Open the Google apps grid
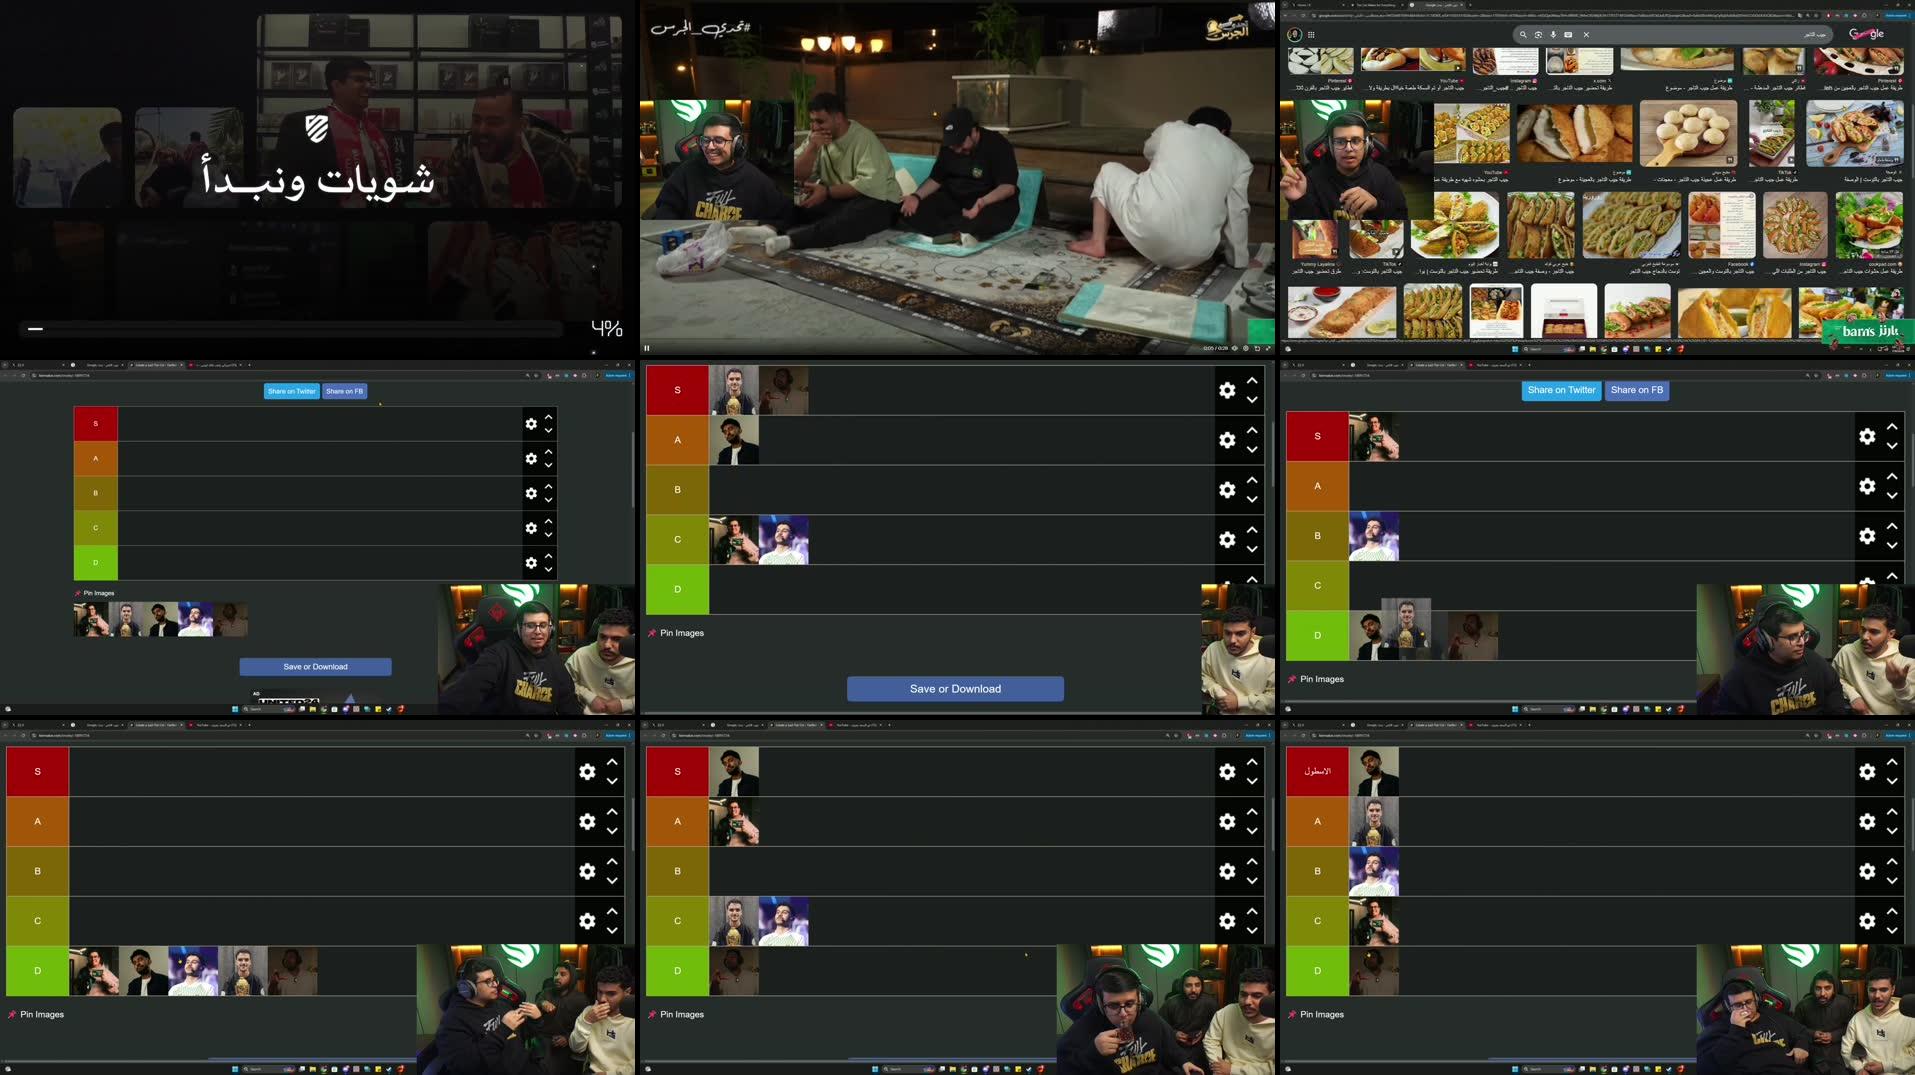The width and height of the screenshot is (1915, 1075). (1311, 34)
